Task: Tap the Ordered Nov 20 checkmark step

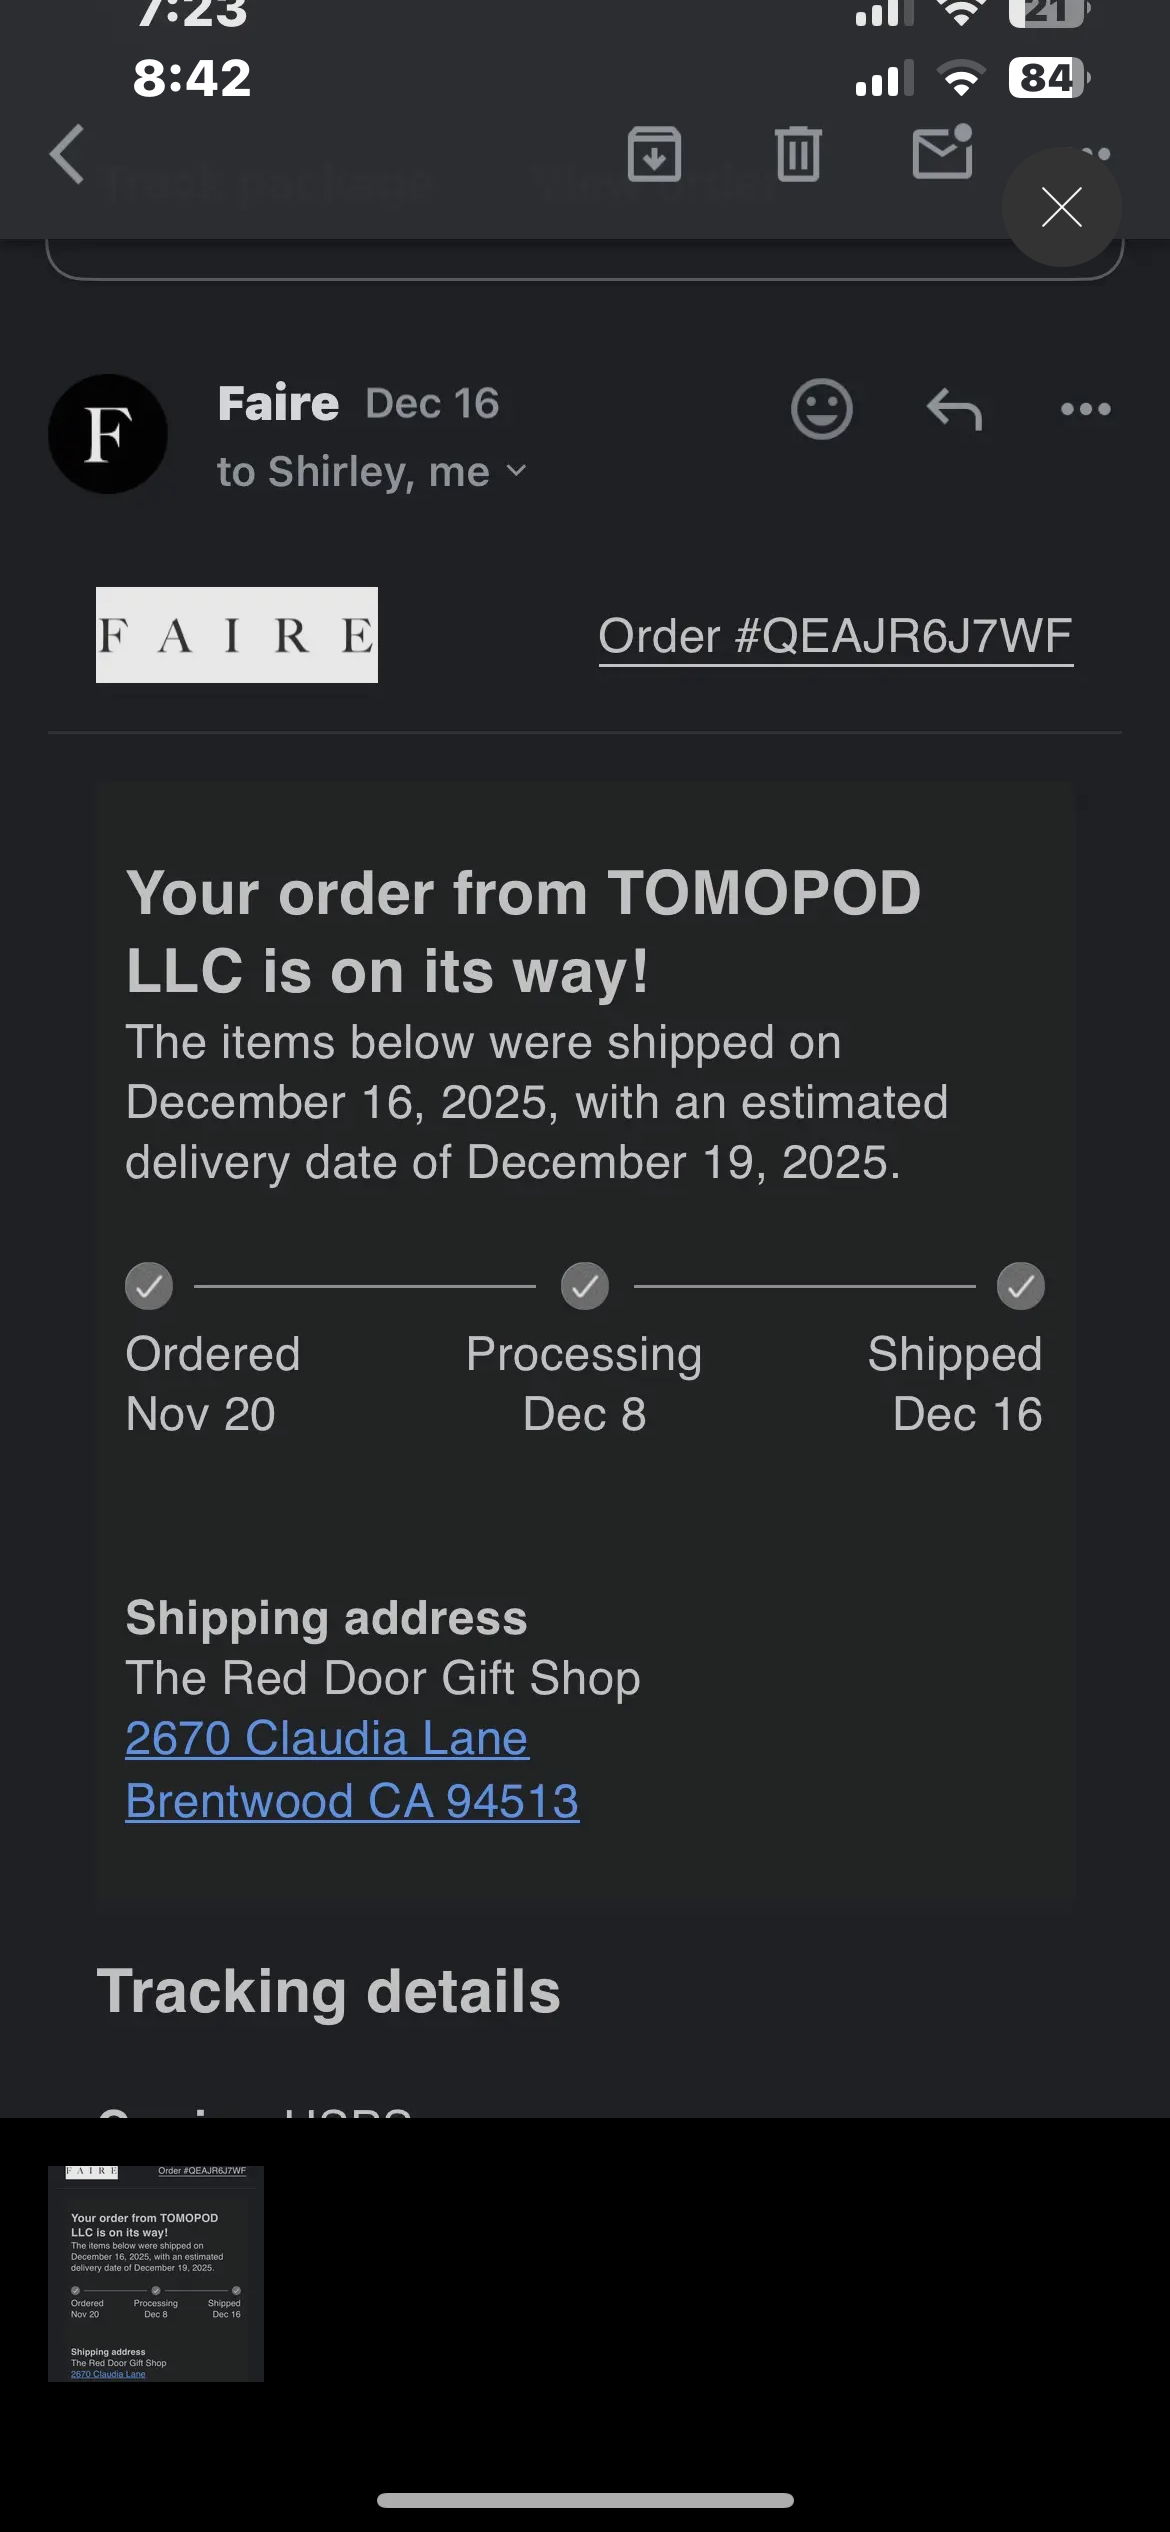Action: point(149,1286)
